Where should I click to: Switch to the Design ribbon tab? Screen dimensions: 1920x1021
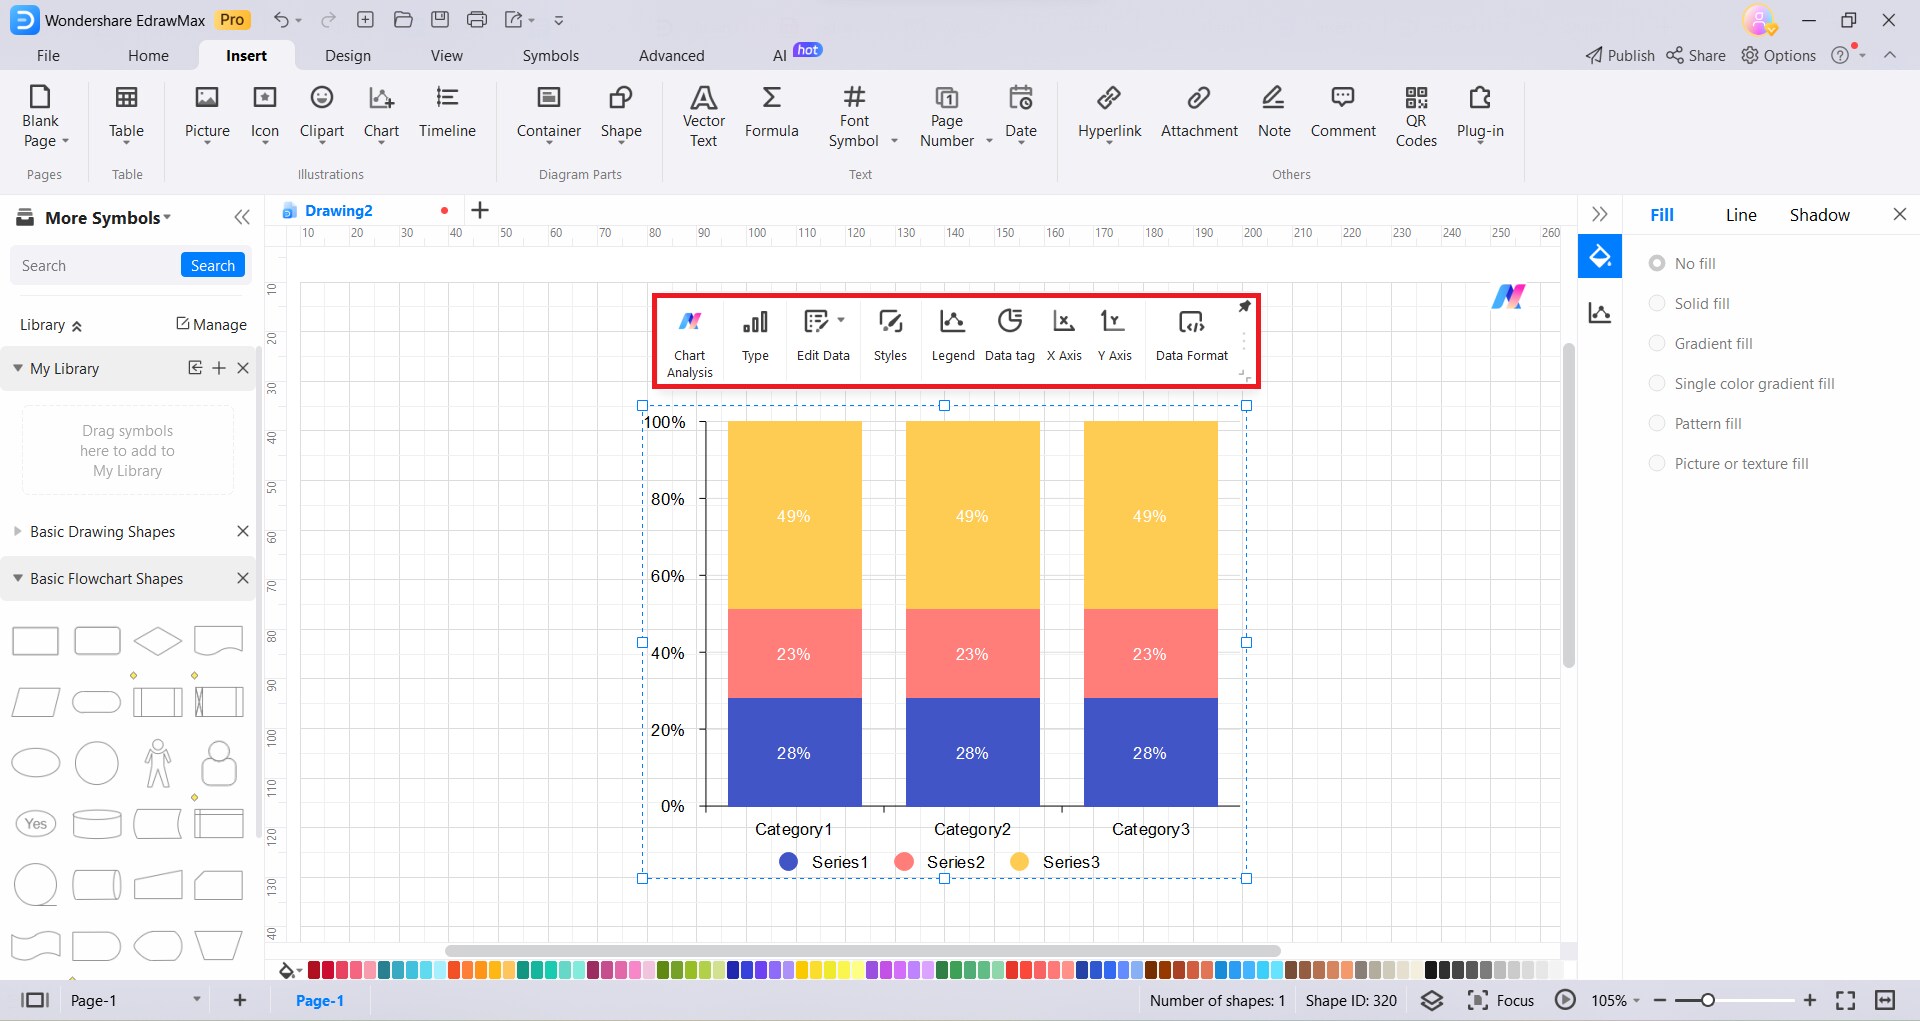[348, 56]
